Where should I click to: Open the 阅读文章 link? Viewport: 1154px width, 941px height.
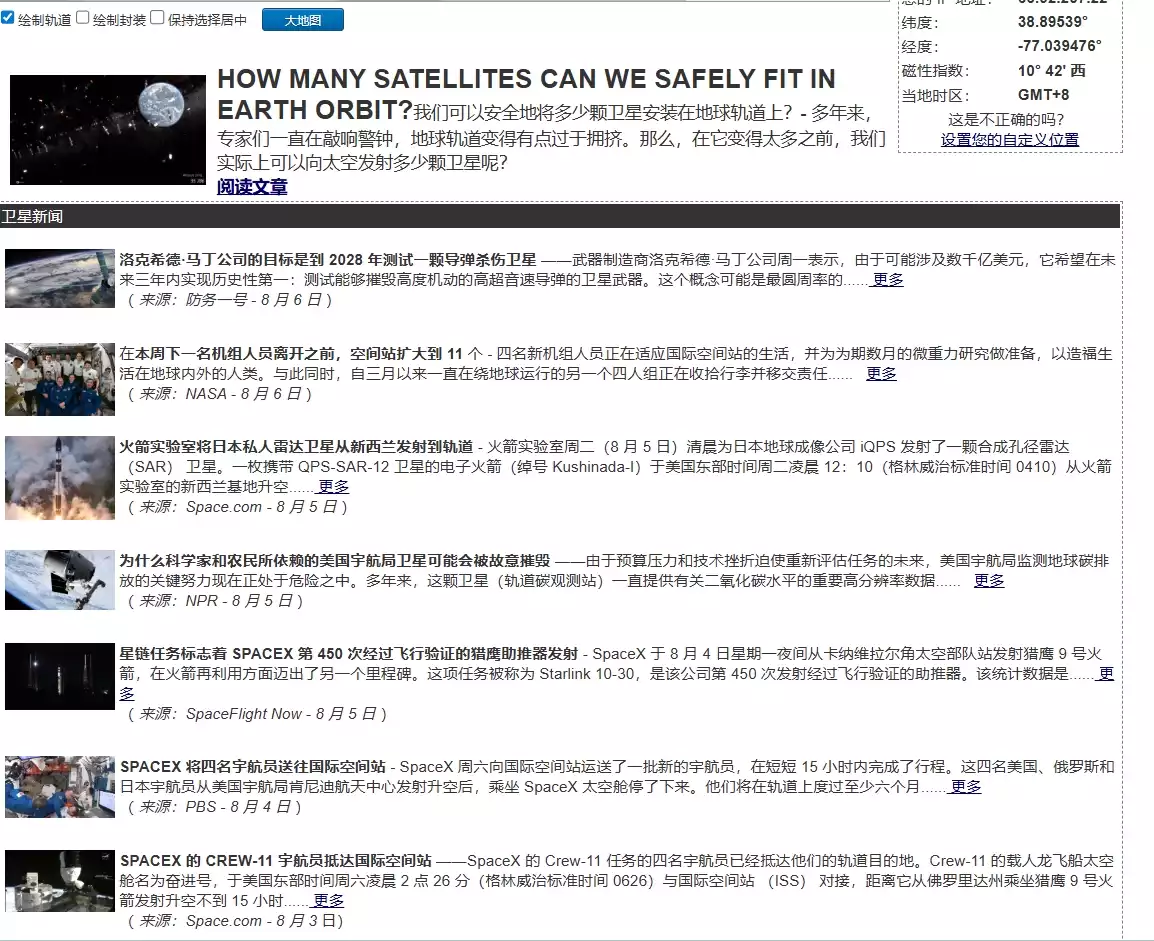click(x=252, y=187)
